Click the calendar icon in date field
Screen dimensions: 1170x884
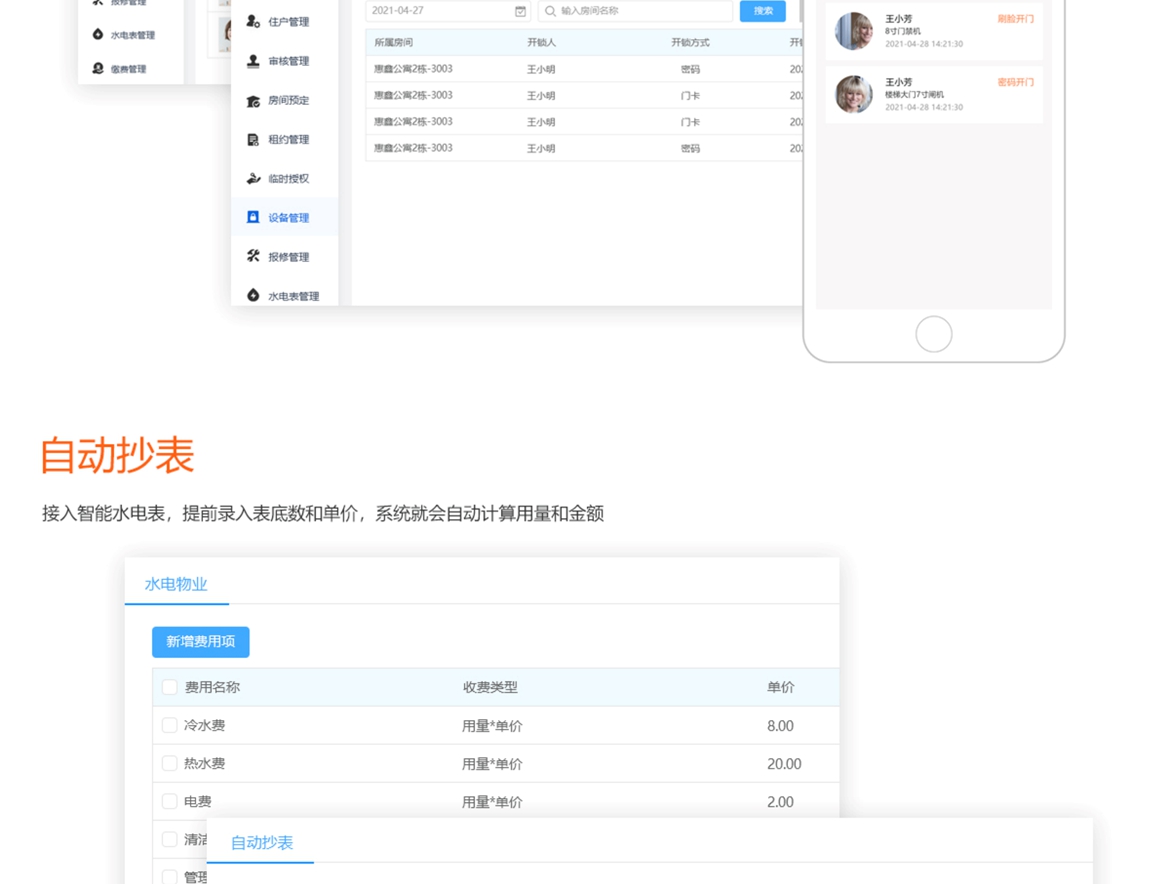tap(520, 11)
